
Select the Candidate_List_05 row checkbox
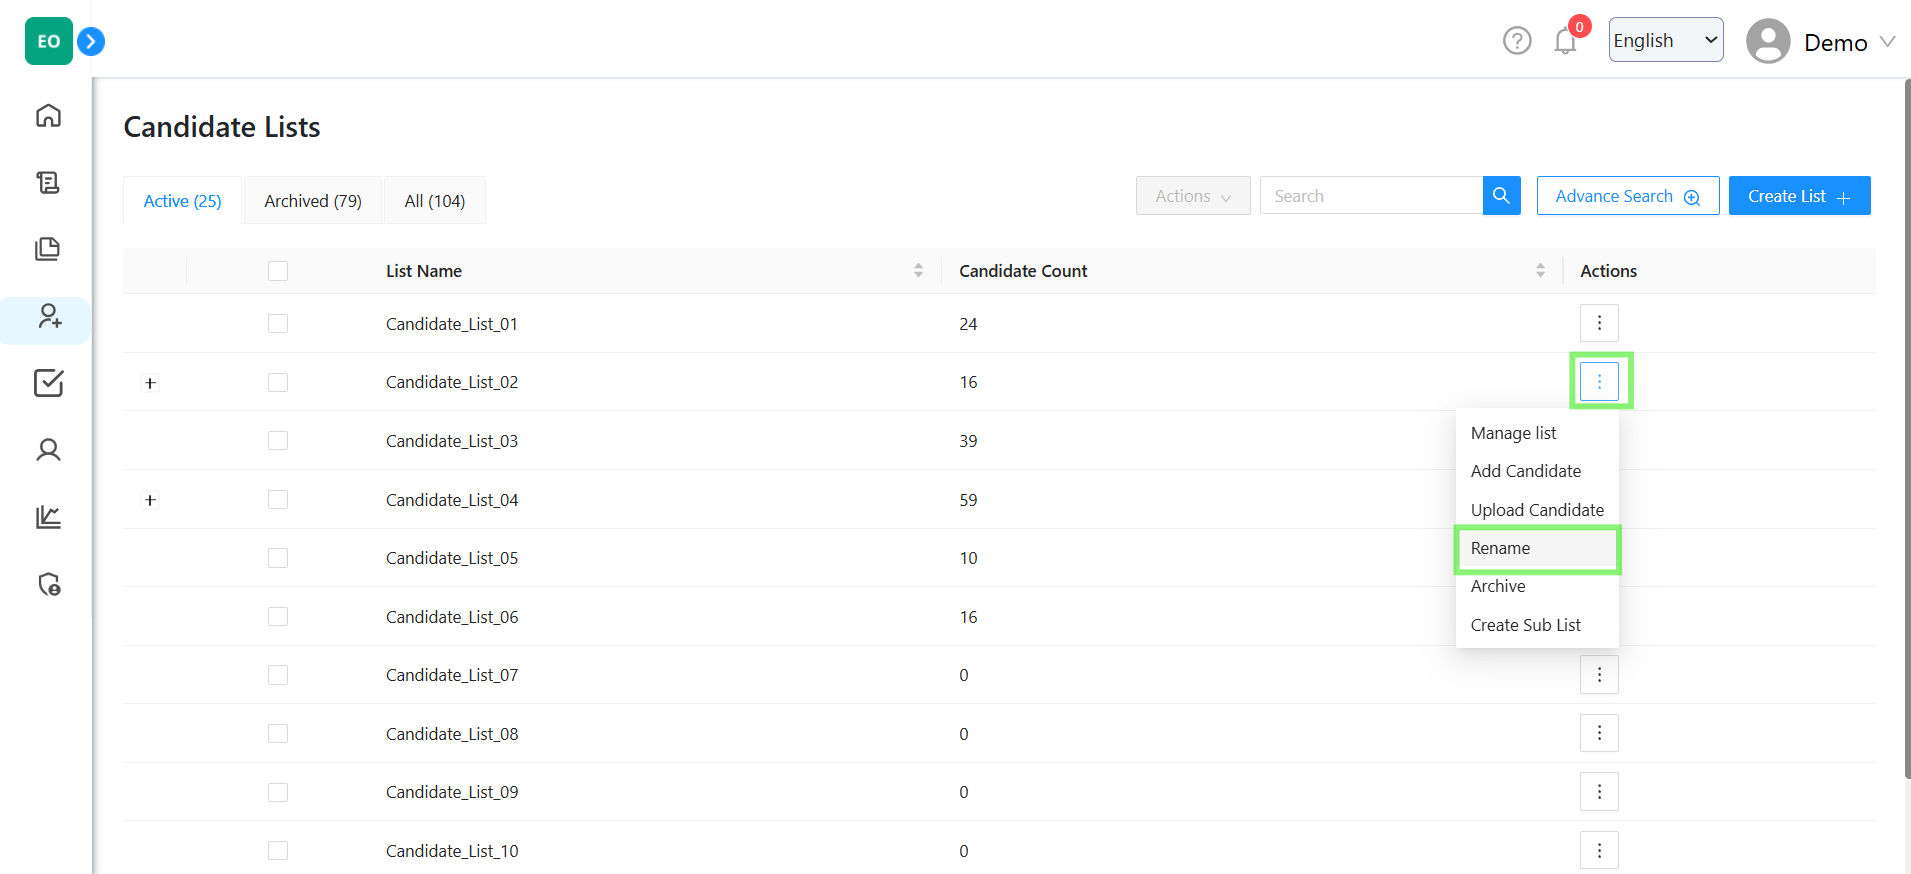278,558
